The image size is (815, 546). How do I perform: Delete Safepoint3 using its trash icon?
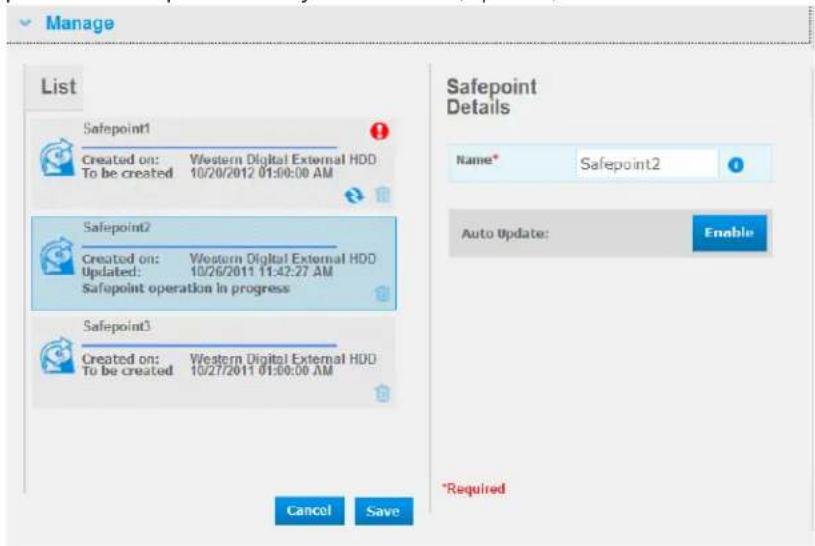383,393
